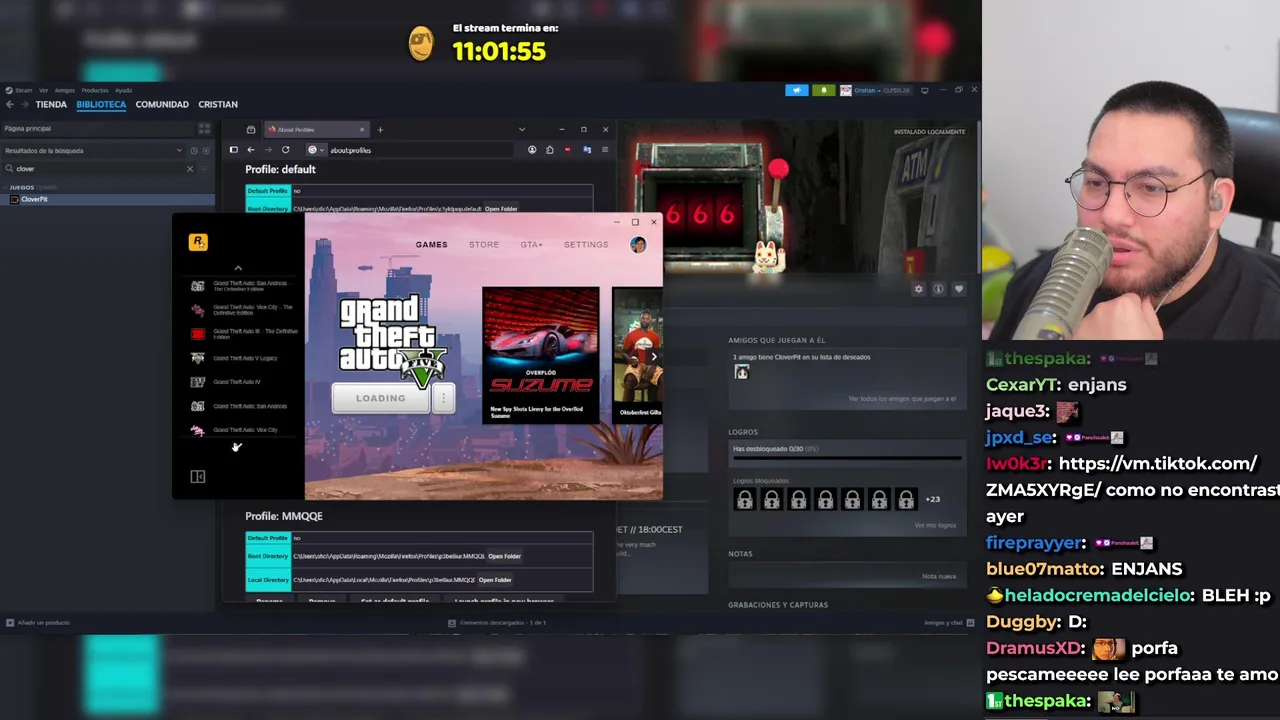
Task: Open the STORE tab in Rockstar launcher
Action: point(484,245)
